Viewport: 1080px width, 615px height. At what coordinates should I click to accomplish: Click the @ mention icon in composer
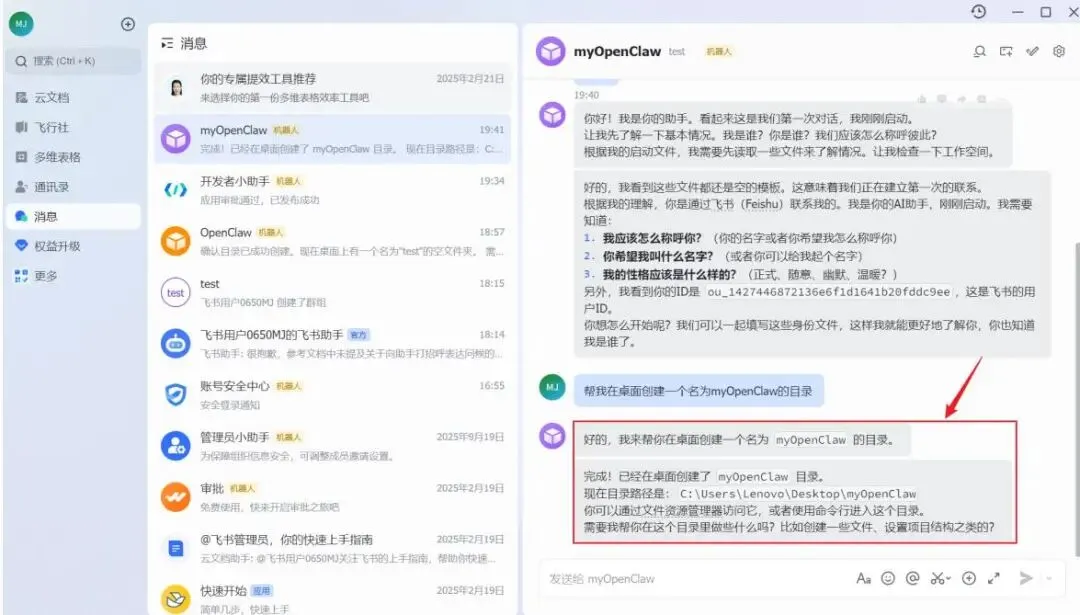tap(913, 578)
